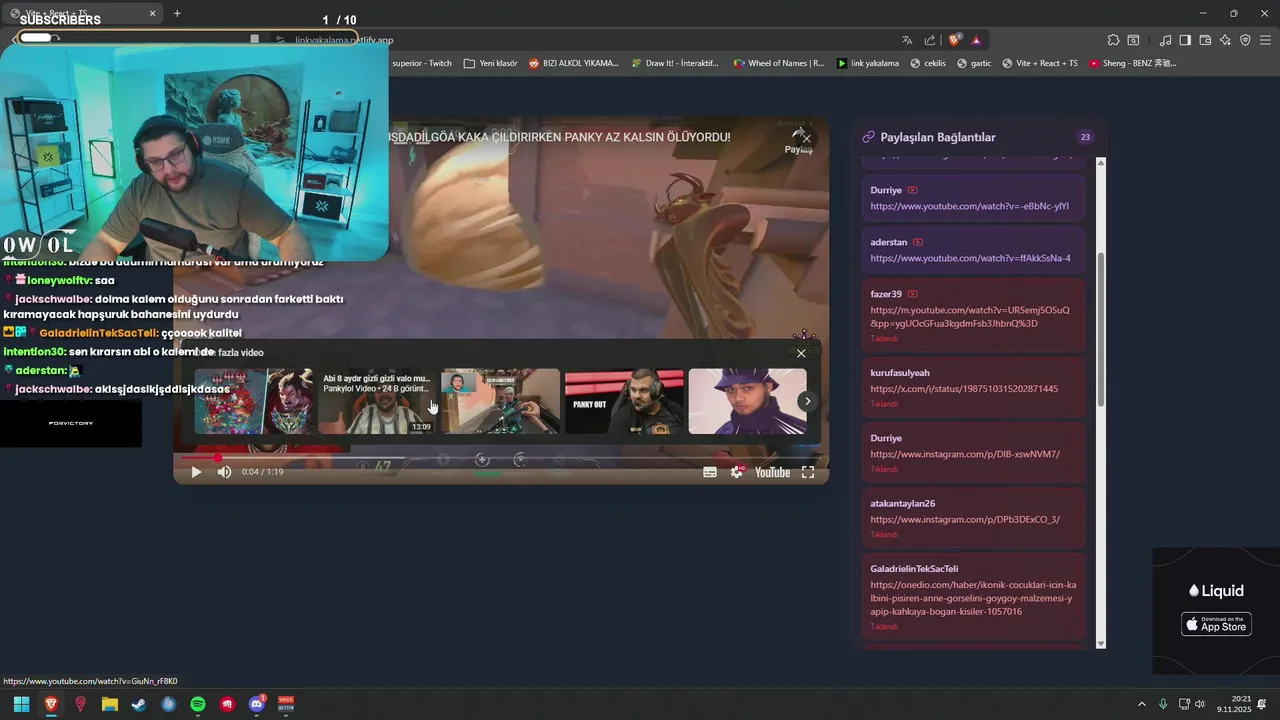Open the browser extensions puzzle icon

point(1113,40)
